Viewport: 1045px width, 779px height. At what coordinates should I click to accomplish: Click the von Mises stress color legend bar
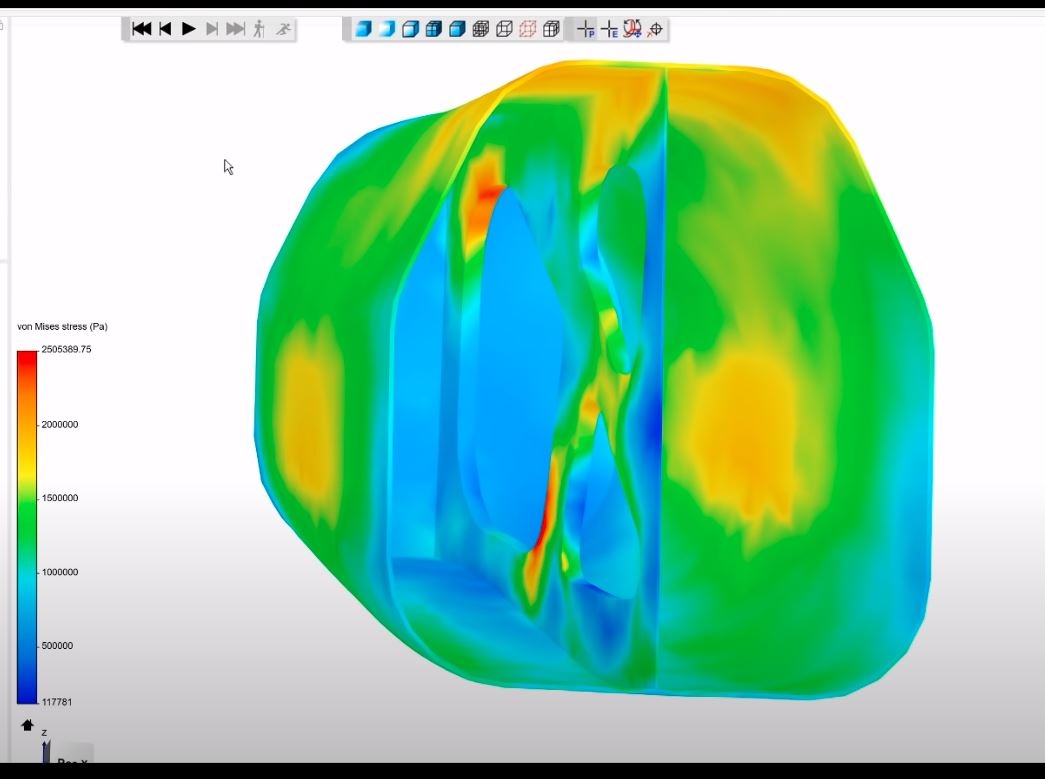[27, 527]
